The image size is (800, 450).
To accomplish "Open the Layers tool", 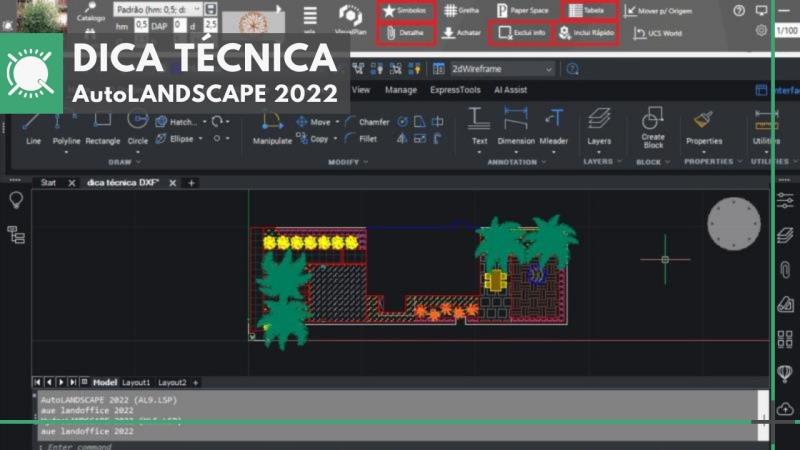I will point(599,127).
